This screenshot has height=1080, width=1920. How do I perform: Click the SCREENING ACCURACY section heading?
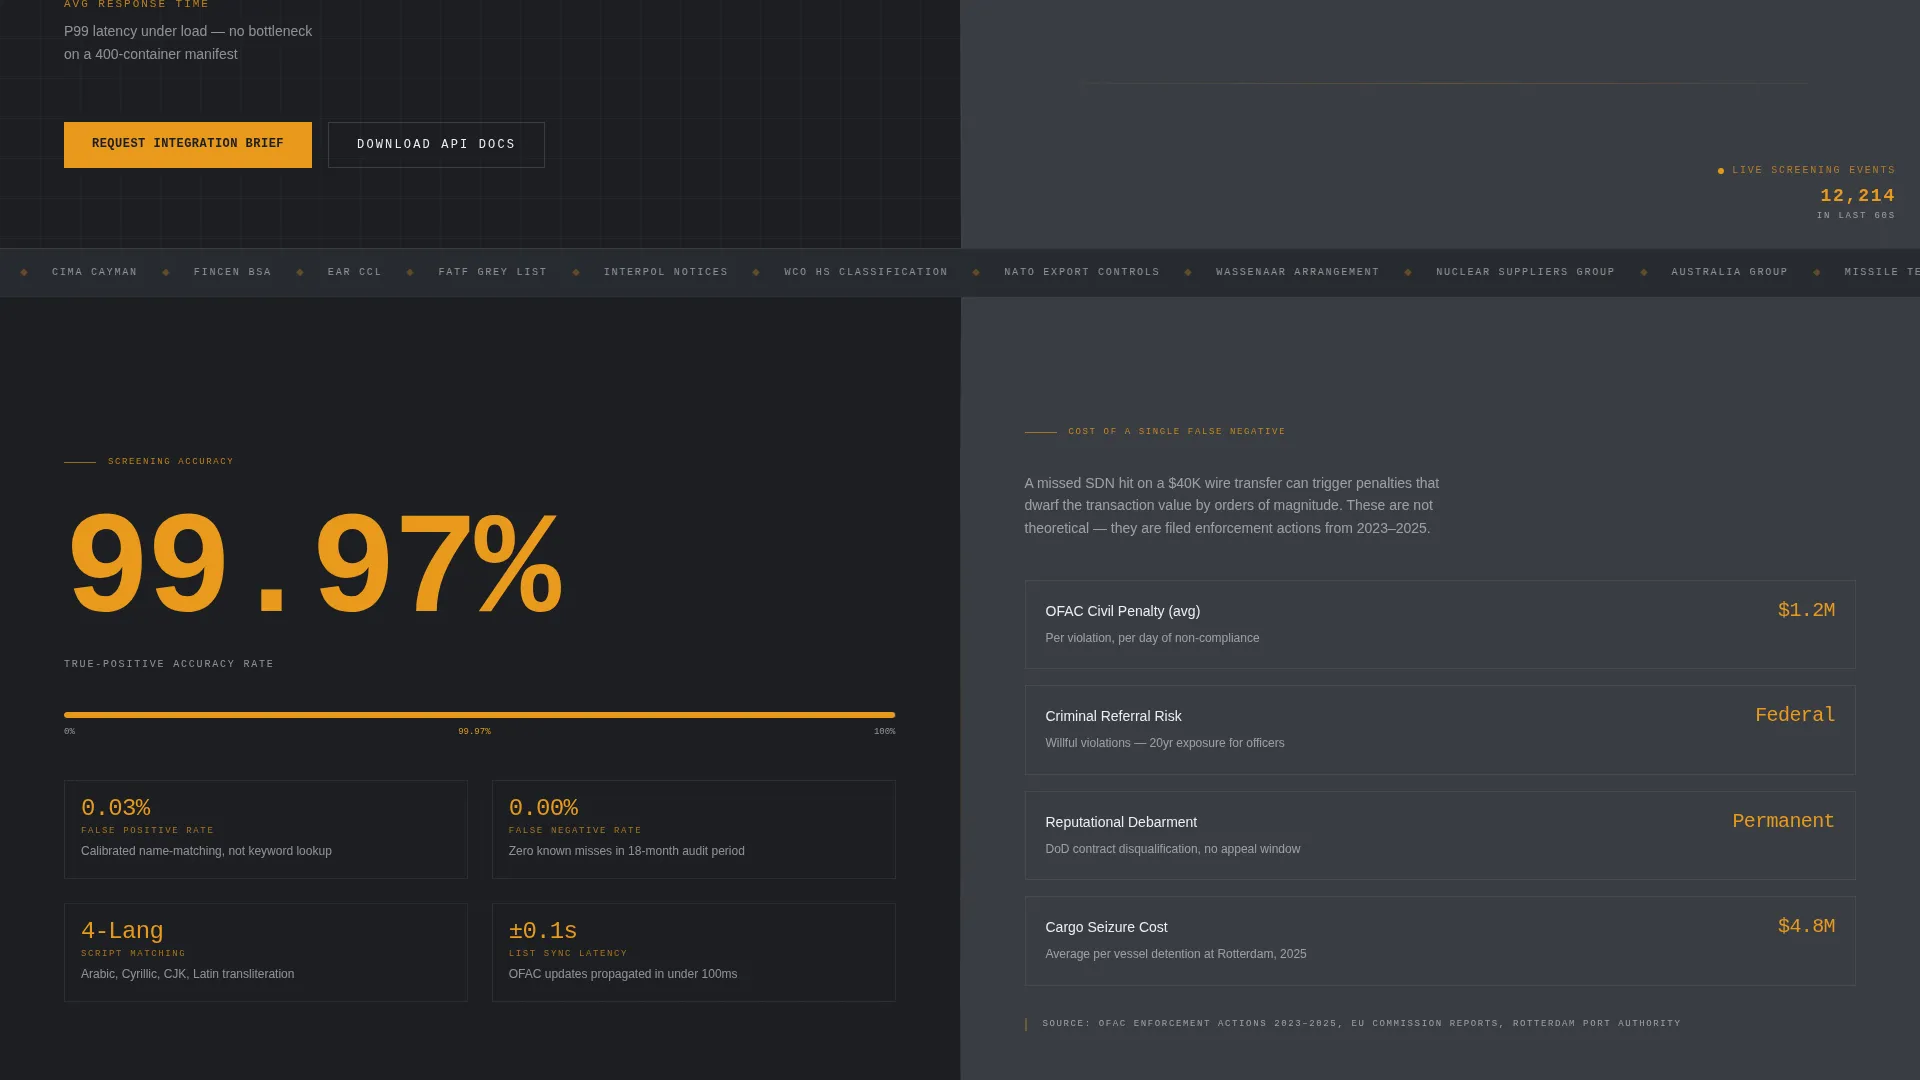click(x=171, y=462)
